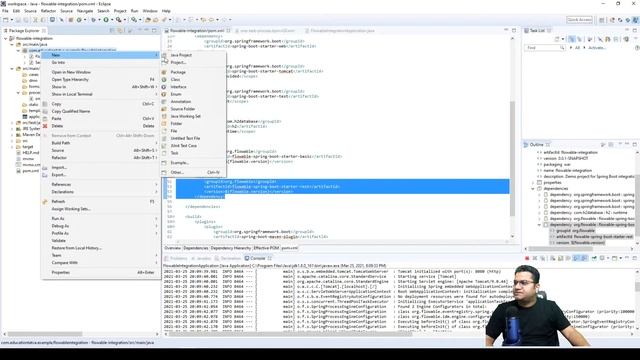This screenshot has height=360, width=640.
Task: Open References submenu
Action: tap(61, 184)
